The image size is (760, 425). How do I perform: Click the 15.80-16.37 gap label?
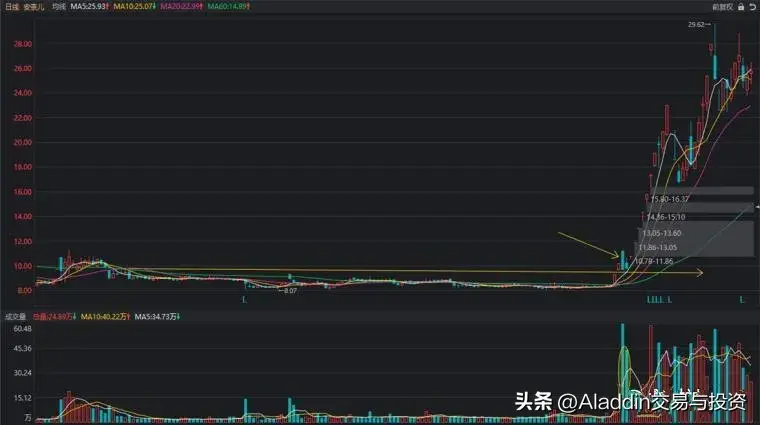point(669,199)
